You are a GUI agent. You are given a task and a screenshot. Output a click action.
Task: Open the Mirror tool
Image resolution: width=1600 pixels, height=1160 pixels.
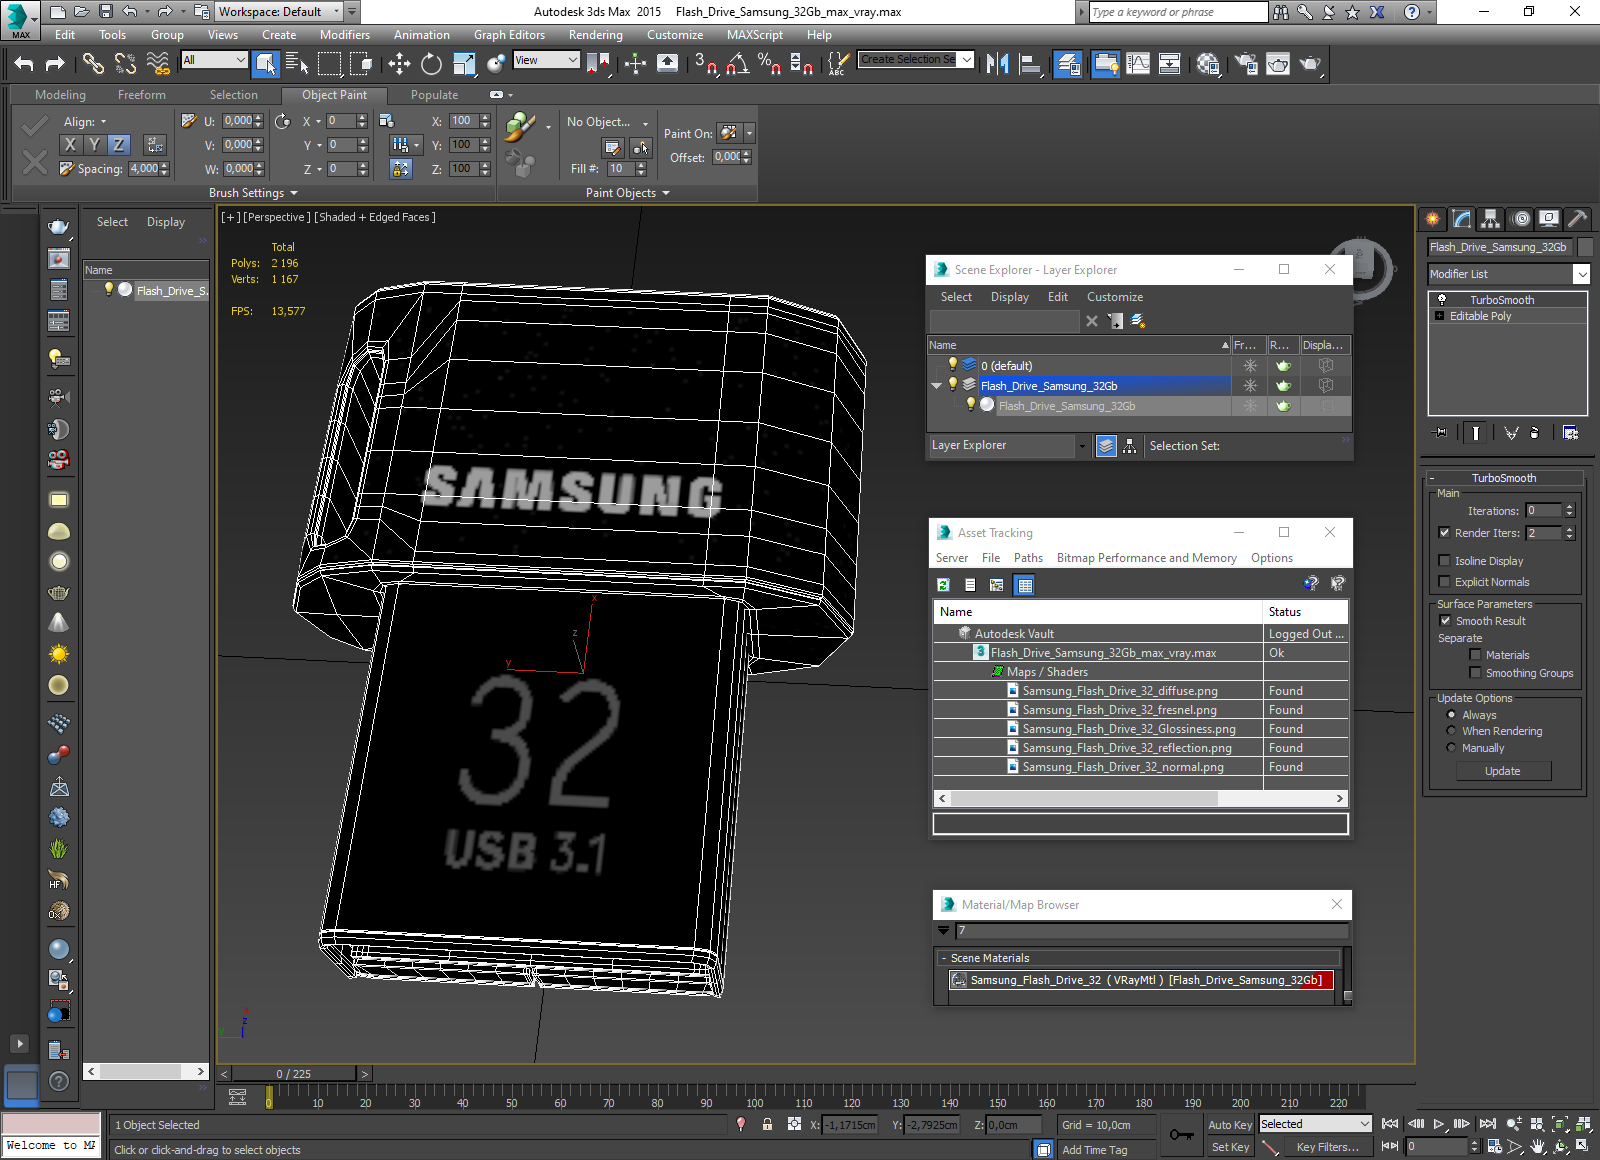click(x=997, y=64)
